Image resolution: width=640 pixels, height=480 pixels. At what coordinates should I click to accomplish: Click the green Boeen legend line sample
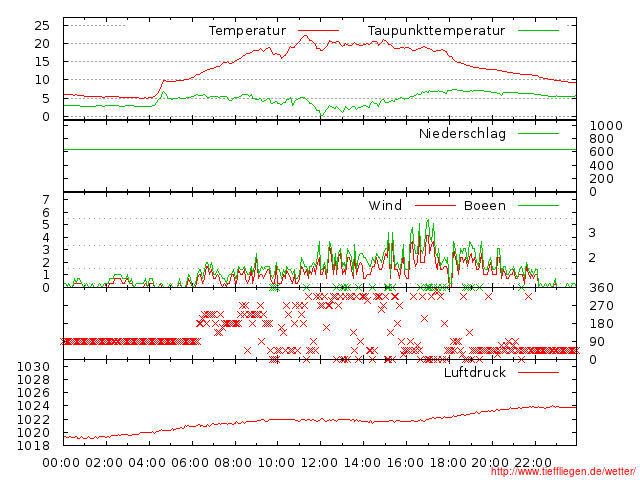point(538,206)
